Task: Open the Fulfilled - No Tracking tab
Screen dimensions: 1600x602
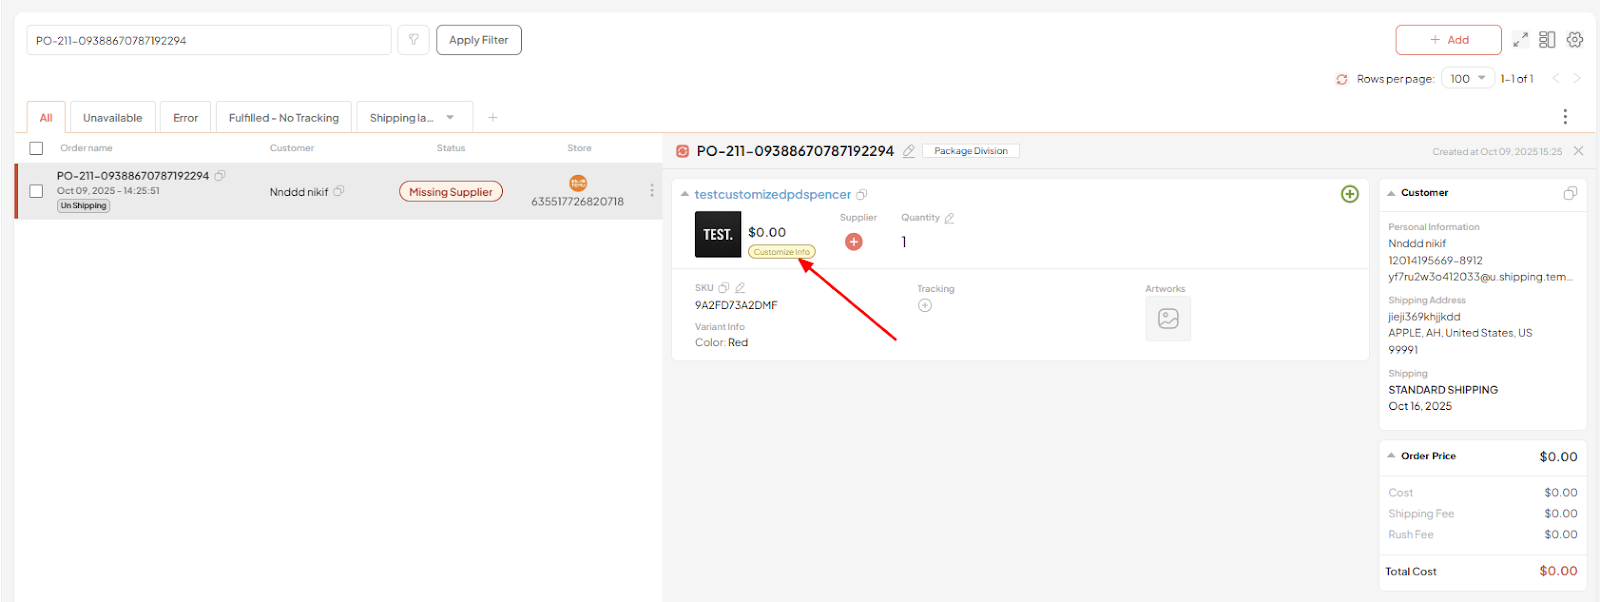Action: click(x=283, y=118)
